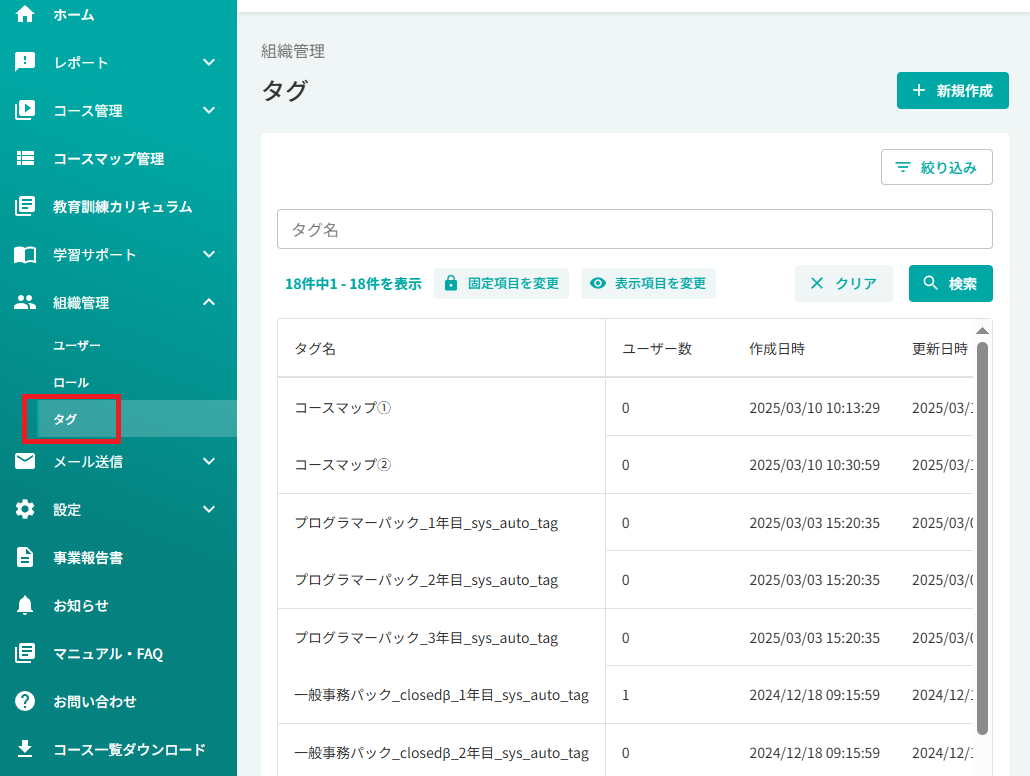Click the 設定 gear icon
1030x776 pixels.
click(25, 509)
